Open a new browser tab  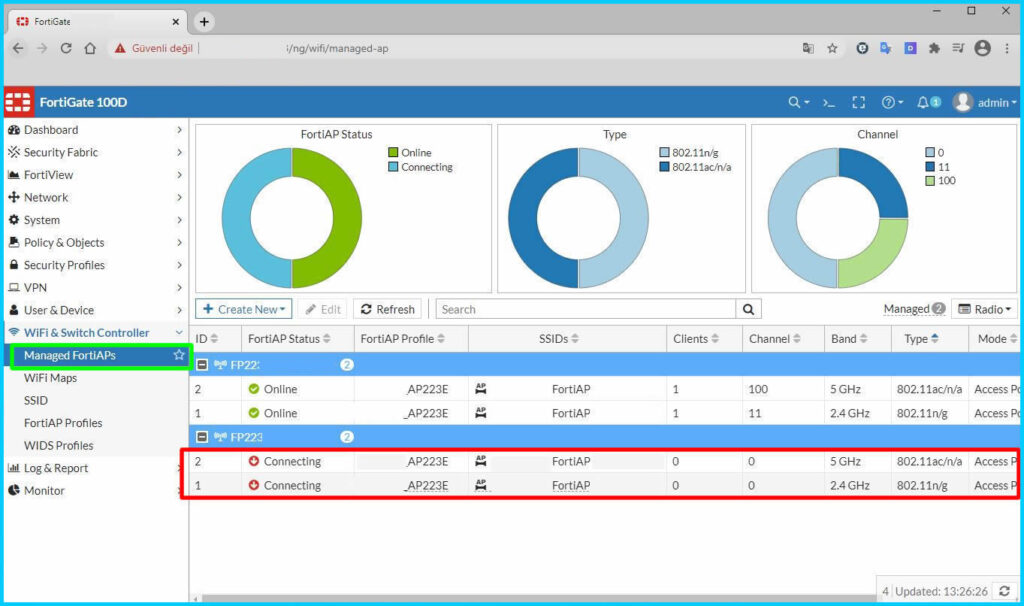tap(204, 22)
